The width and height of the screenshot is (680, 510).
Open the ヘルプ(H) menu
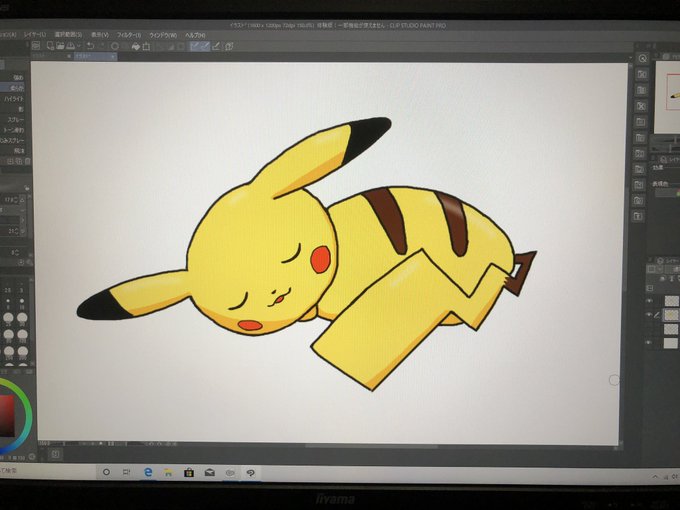pyautogui.click(x=195, y=35)
